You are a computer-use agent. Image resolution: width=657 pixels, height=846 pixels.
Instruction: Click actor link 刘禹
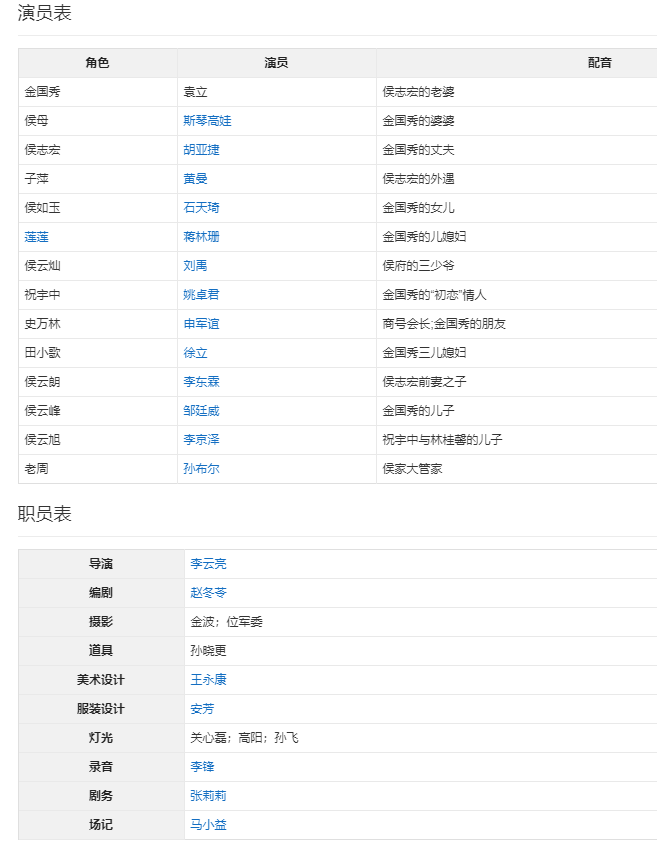tap(195, 266)
